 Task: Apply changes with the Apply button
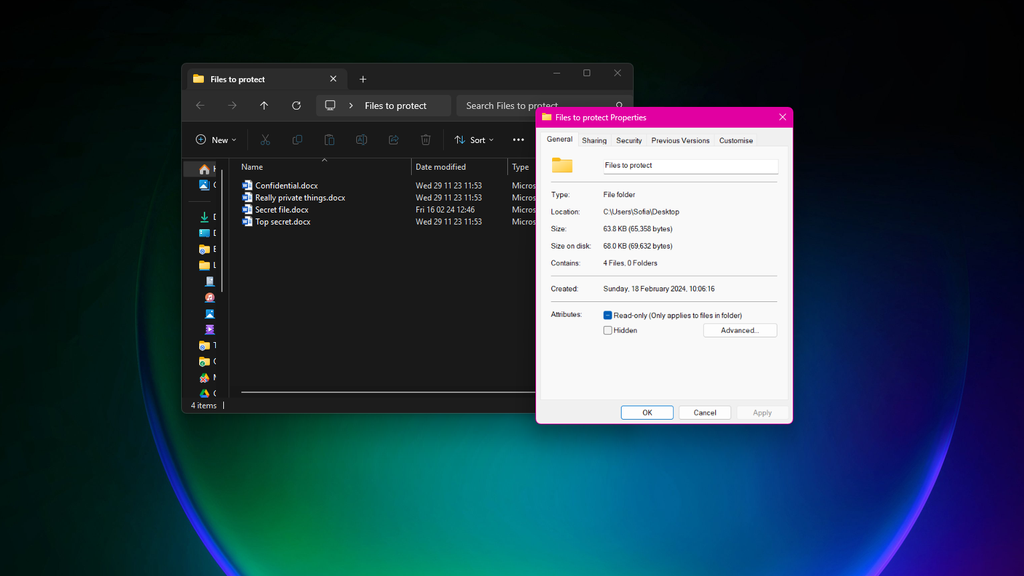pos(762,412)
